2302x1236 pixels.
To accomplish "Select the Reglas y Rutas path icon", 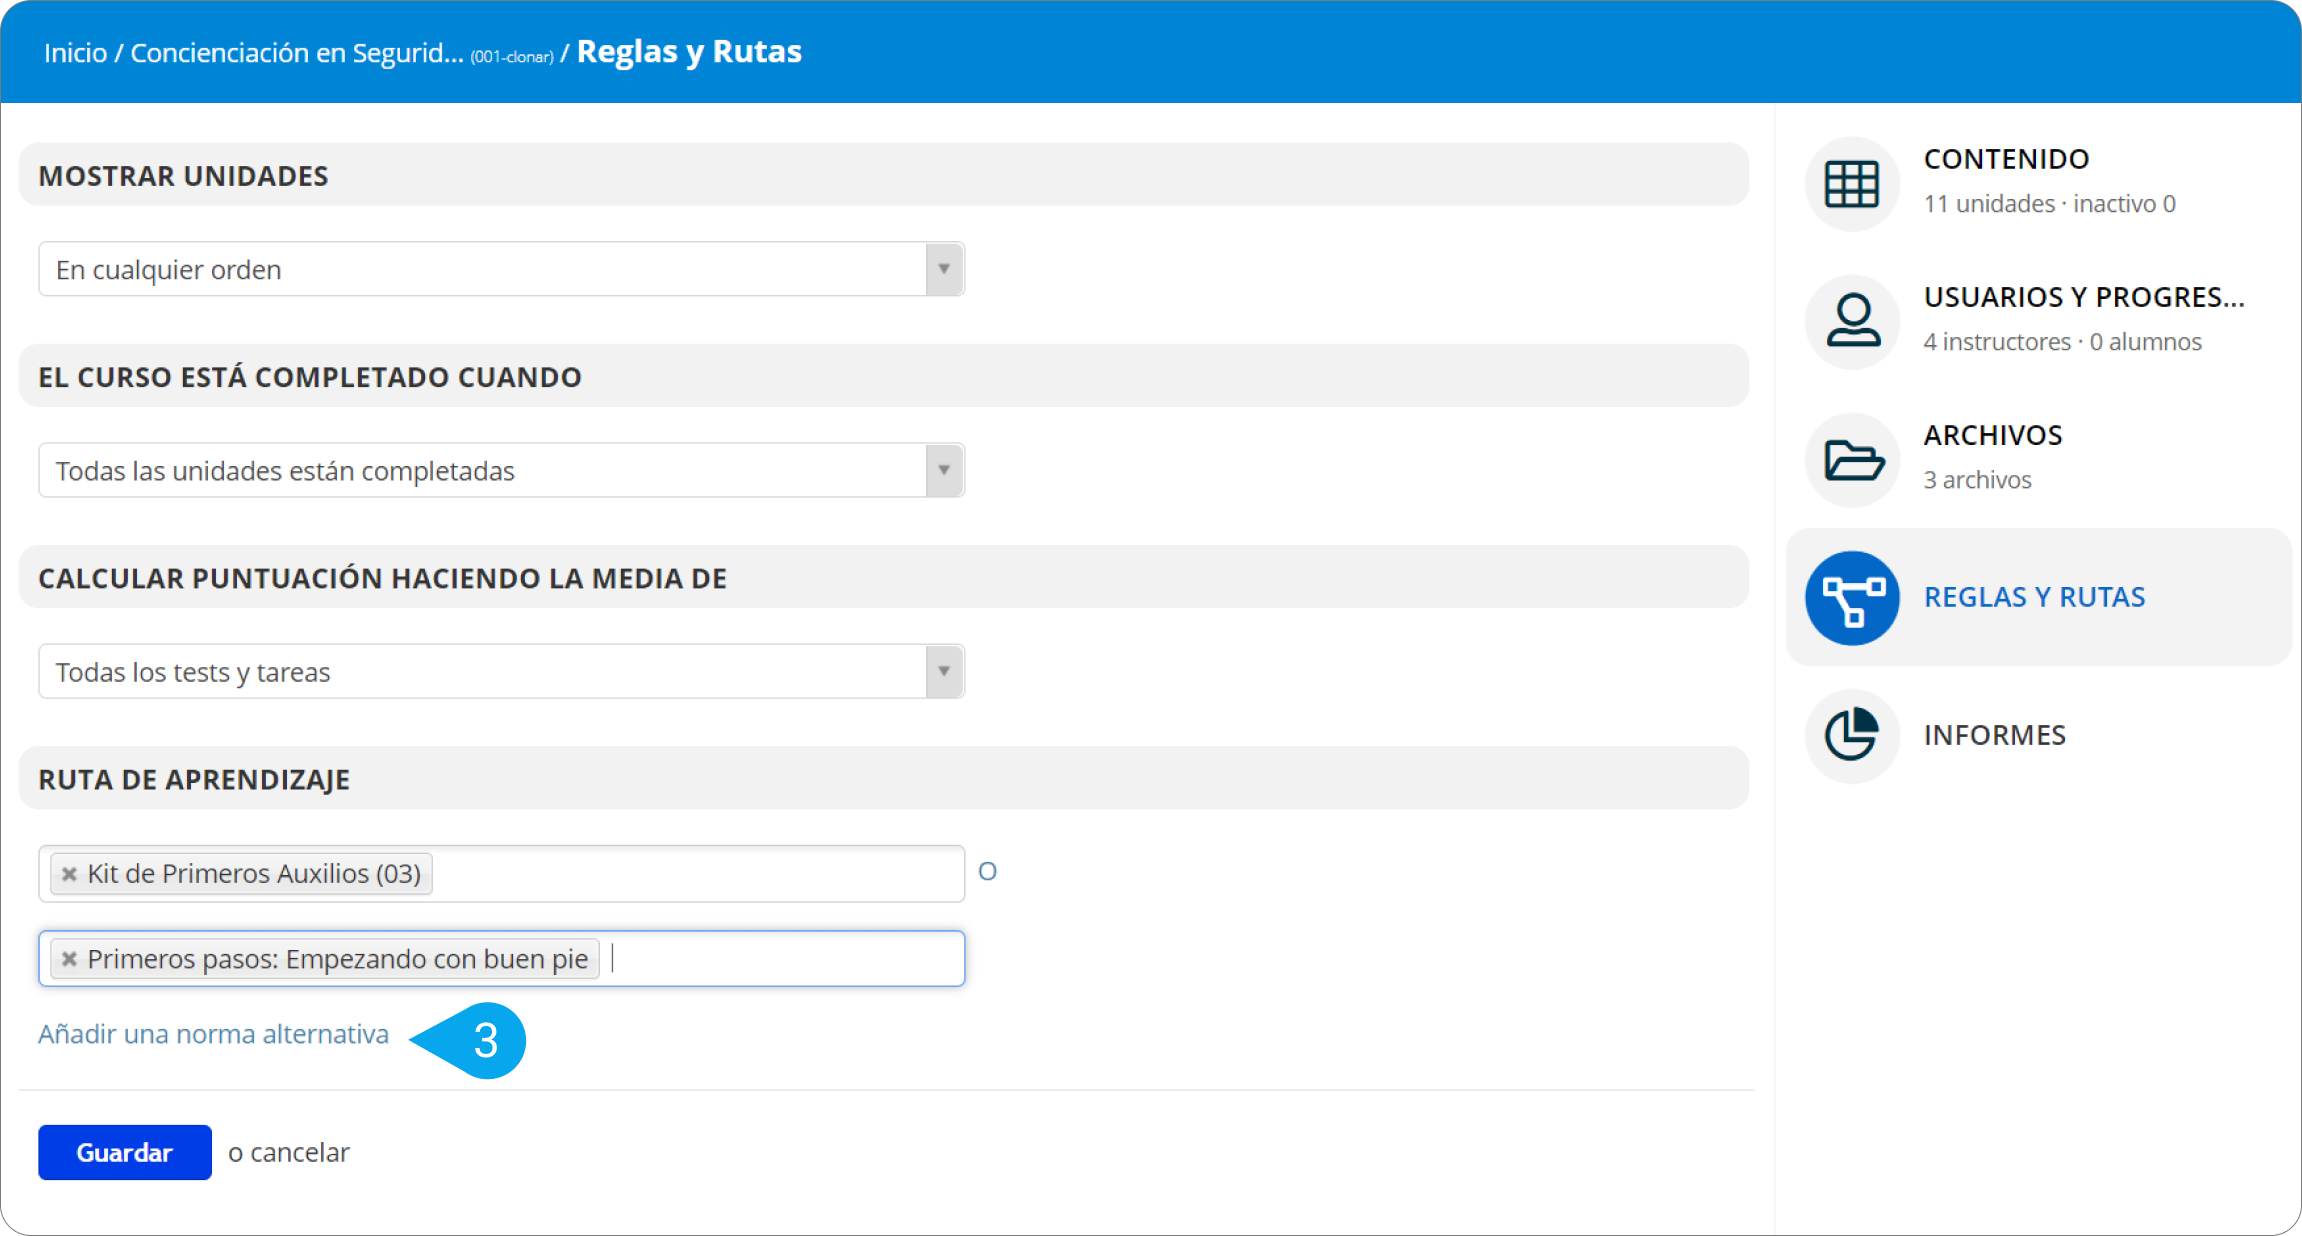I will [x=1852, y=598].
